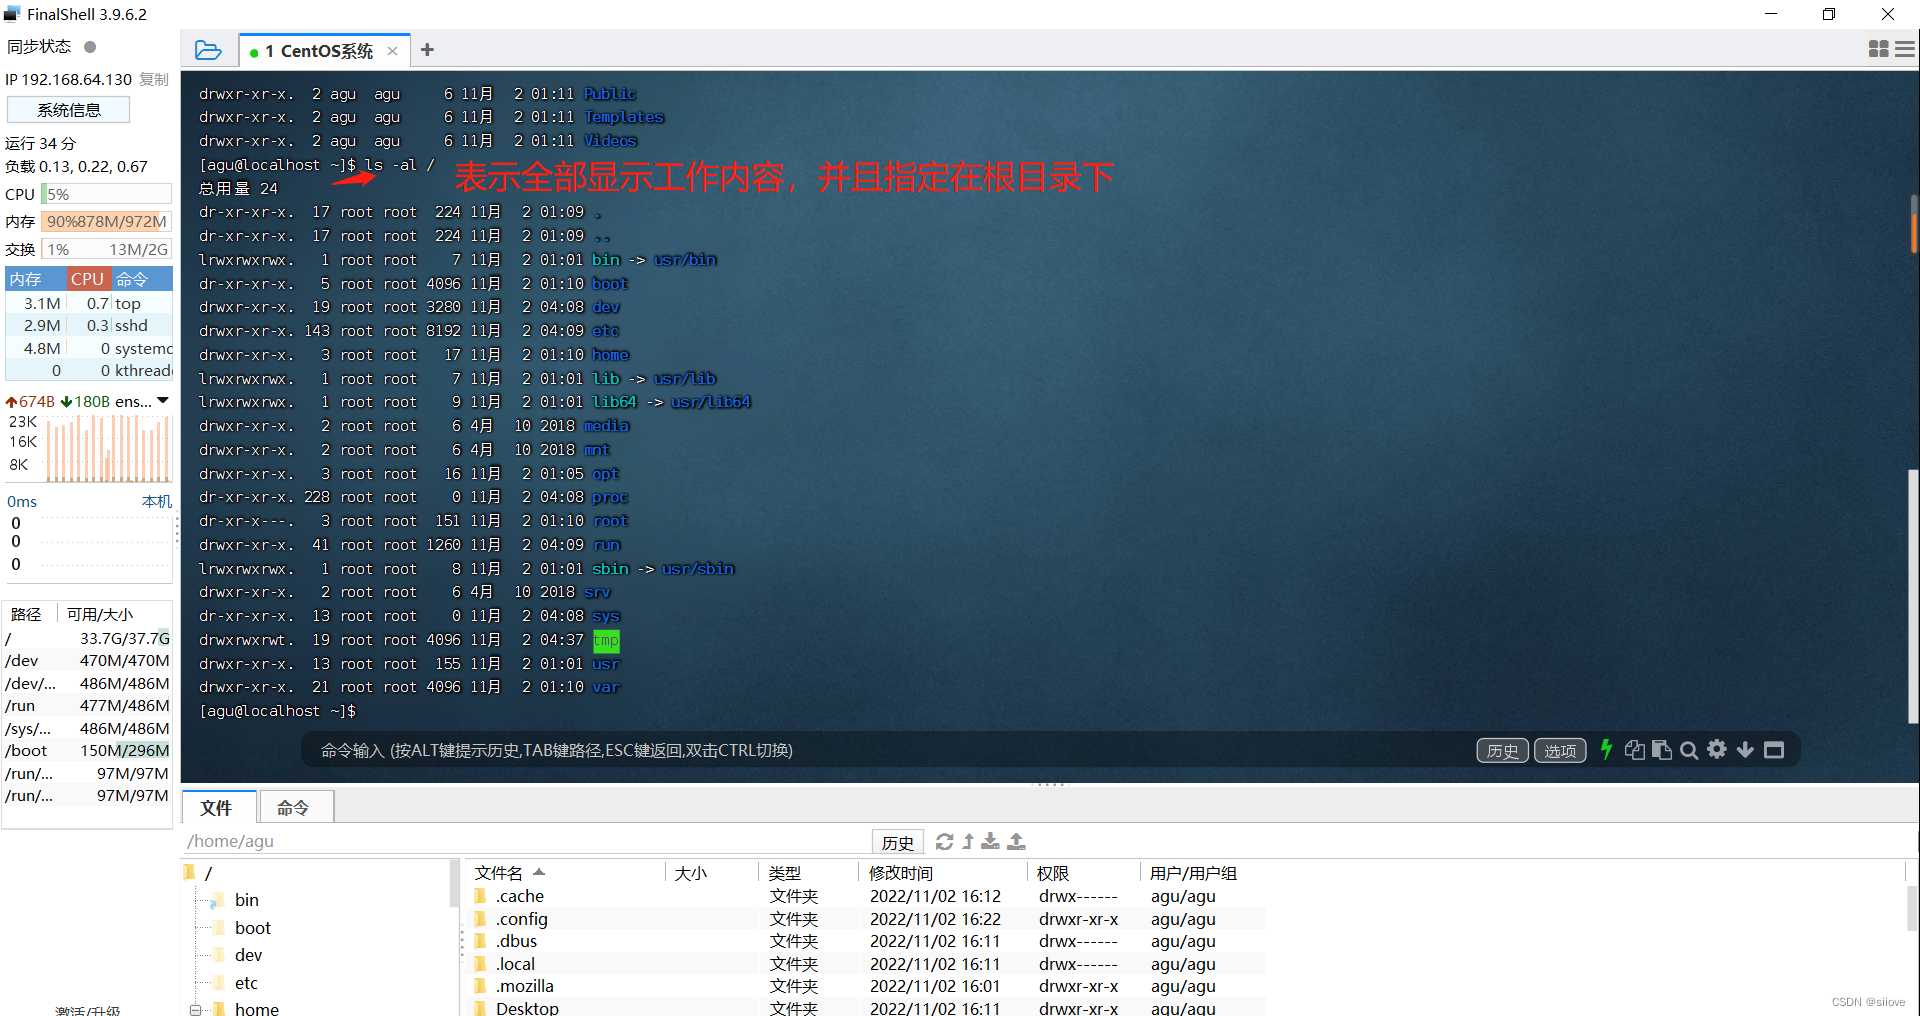
Task: Paste into terminal using paste icon
Action: click(1661, 750)
